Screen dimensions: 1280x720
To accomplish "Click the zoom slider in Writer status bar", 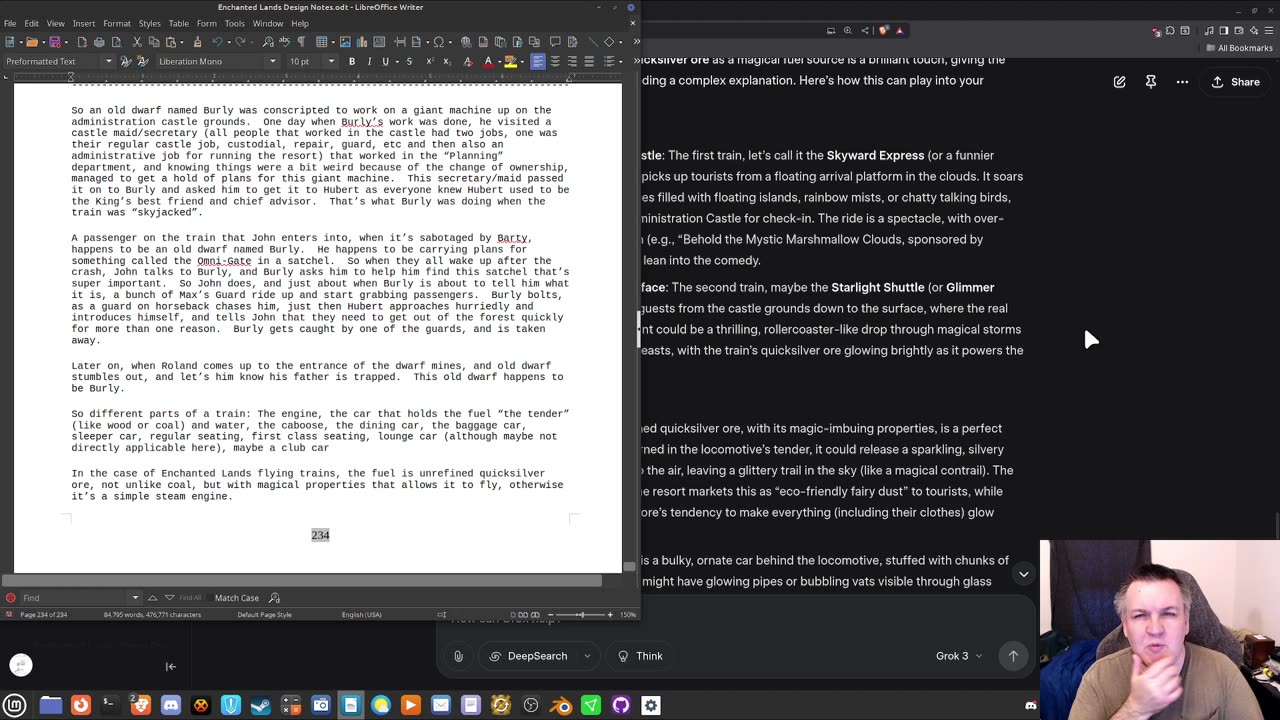I will click(582, 615).
